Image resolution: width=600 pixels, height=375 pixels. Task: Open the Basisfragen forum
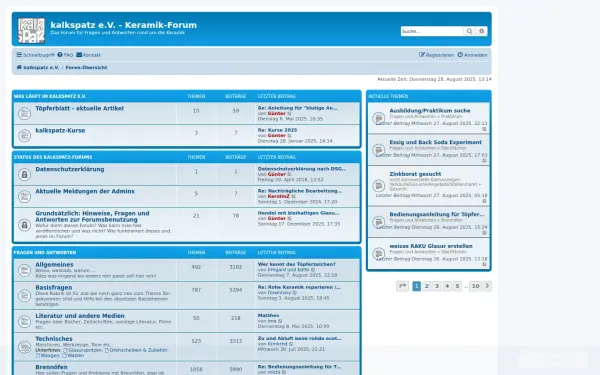pyautogui.click(x=54, y=287)
